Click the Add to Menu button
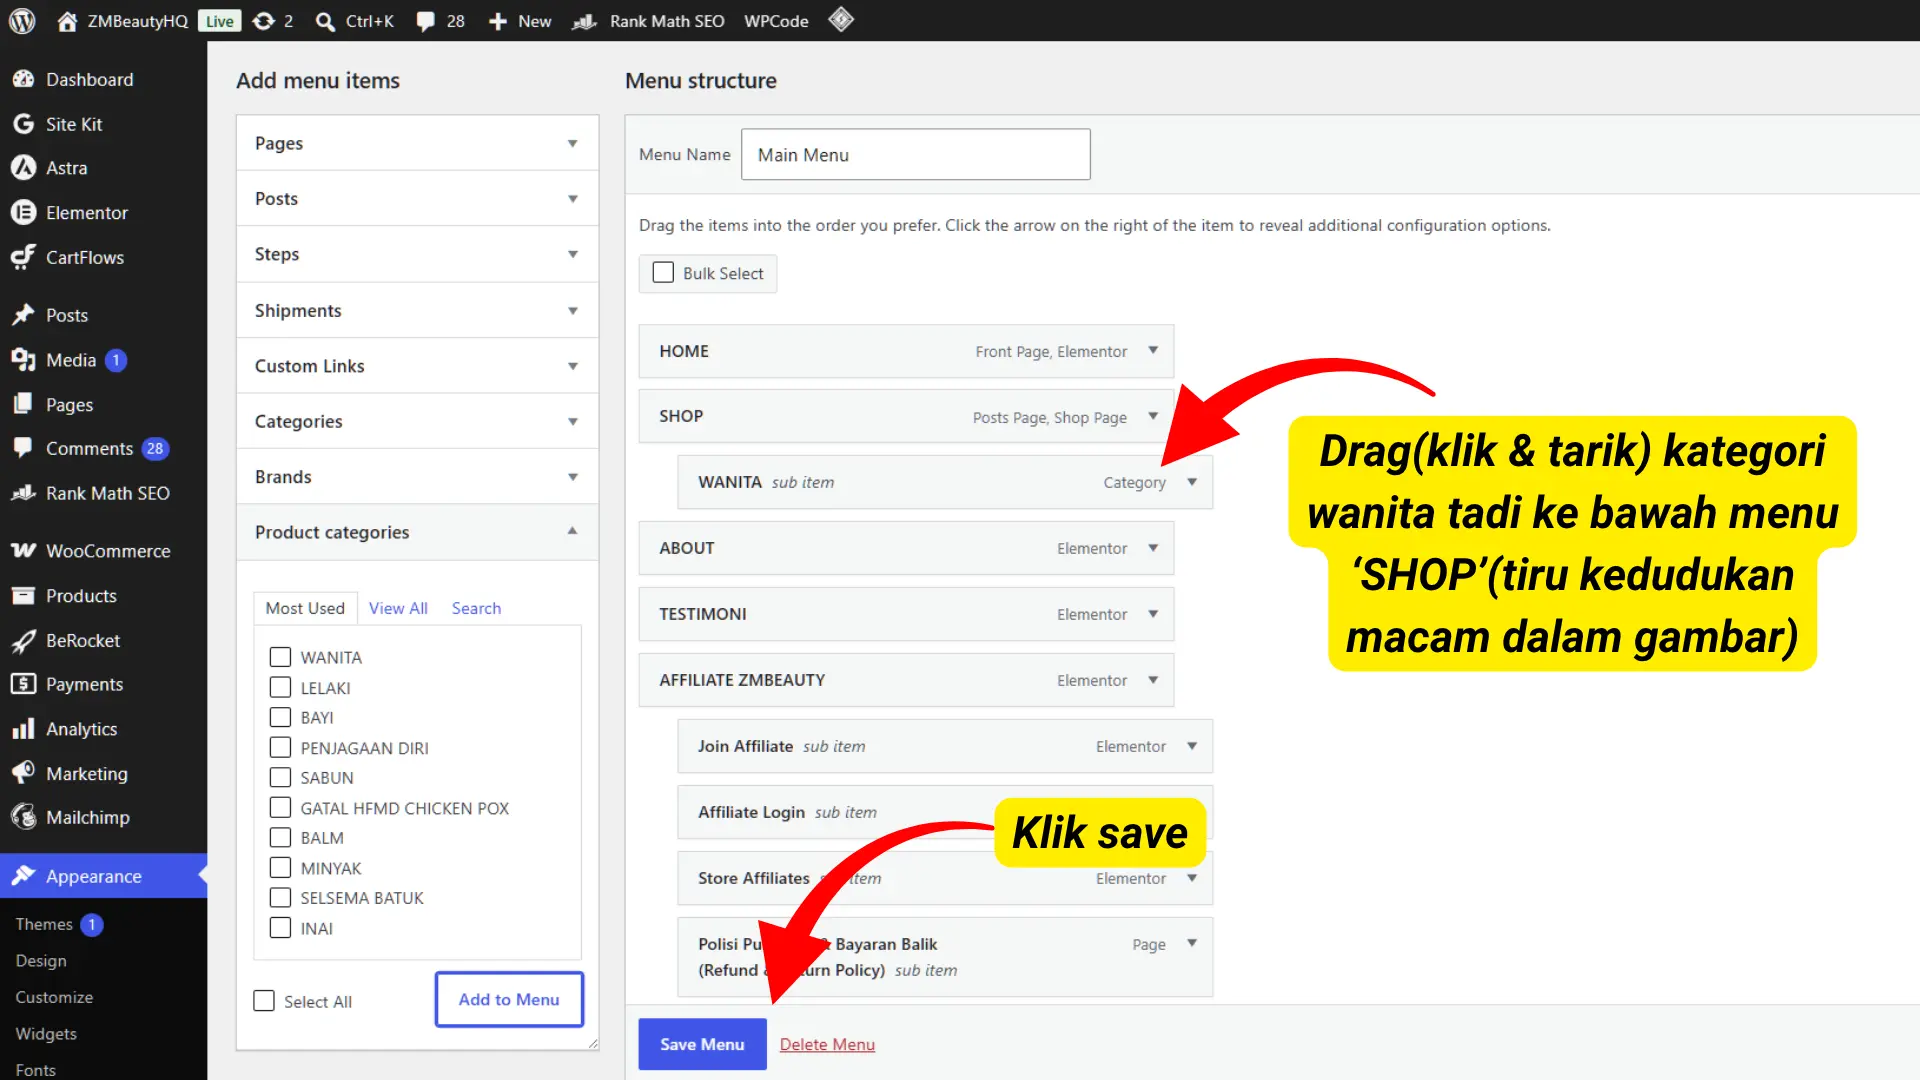1920x1080 pixels. coord(509,999)
